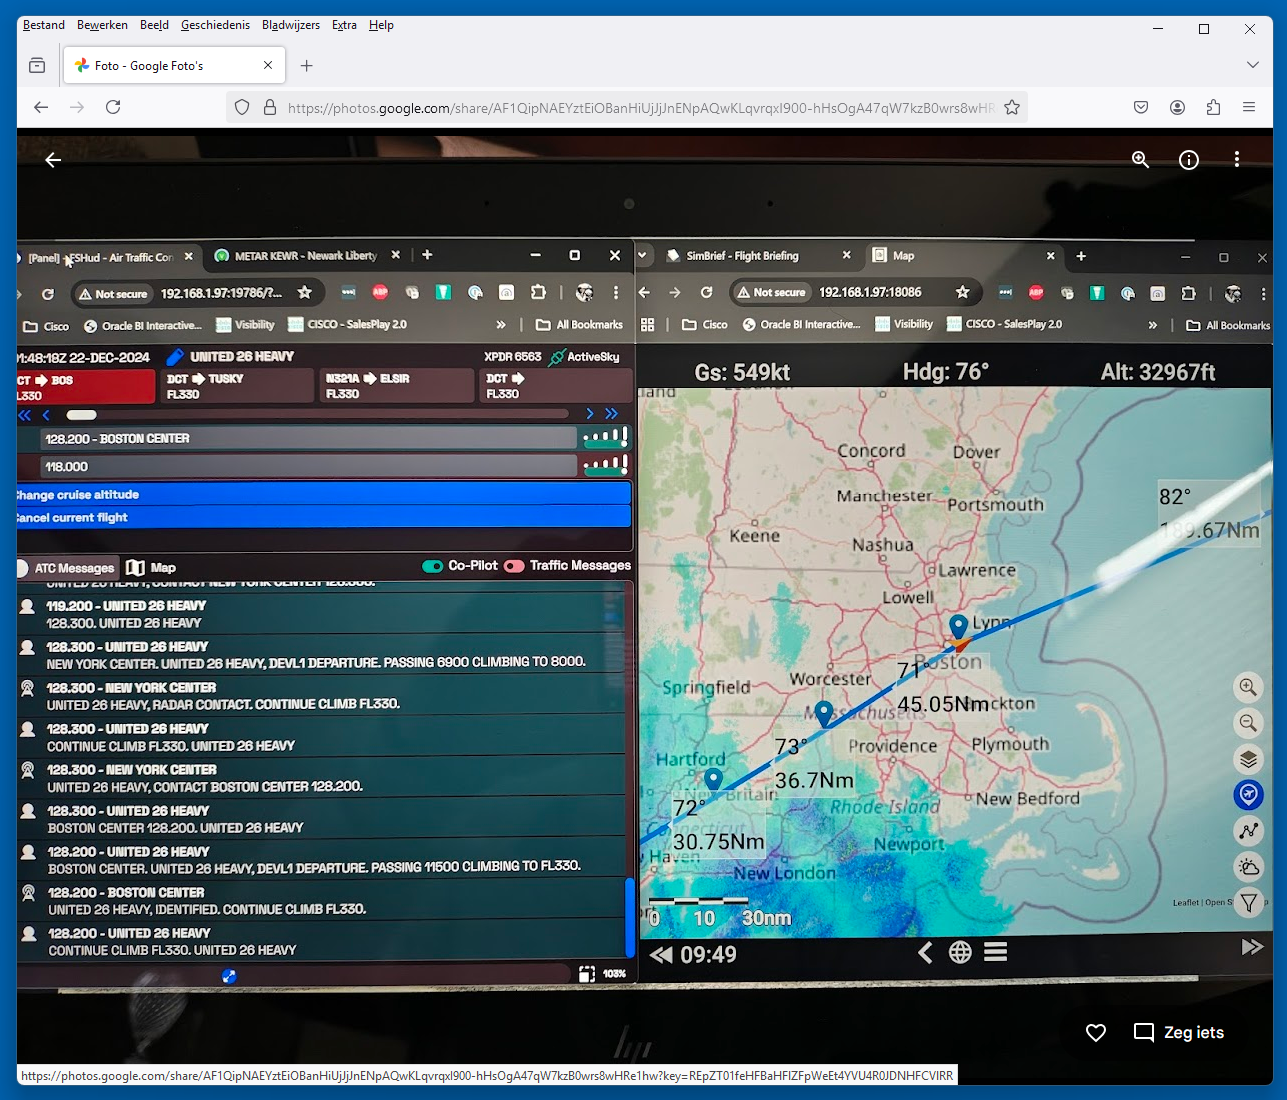The height and width of the screenshot is (1100, 1287).
Task: Save the page to Pocket
Action: [1141, 107]
